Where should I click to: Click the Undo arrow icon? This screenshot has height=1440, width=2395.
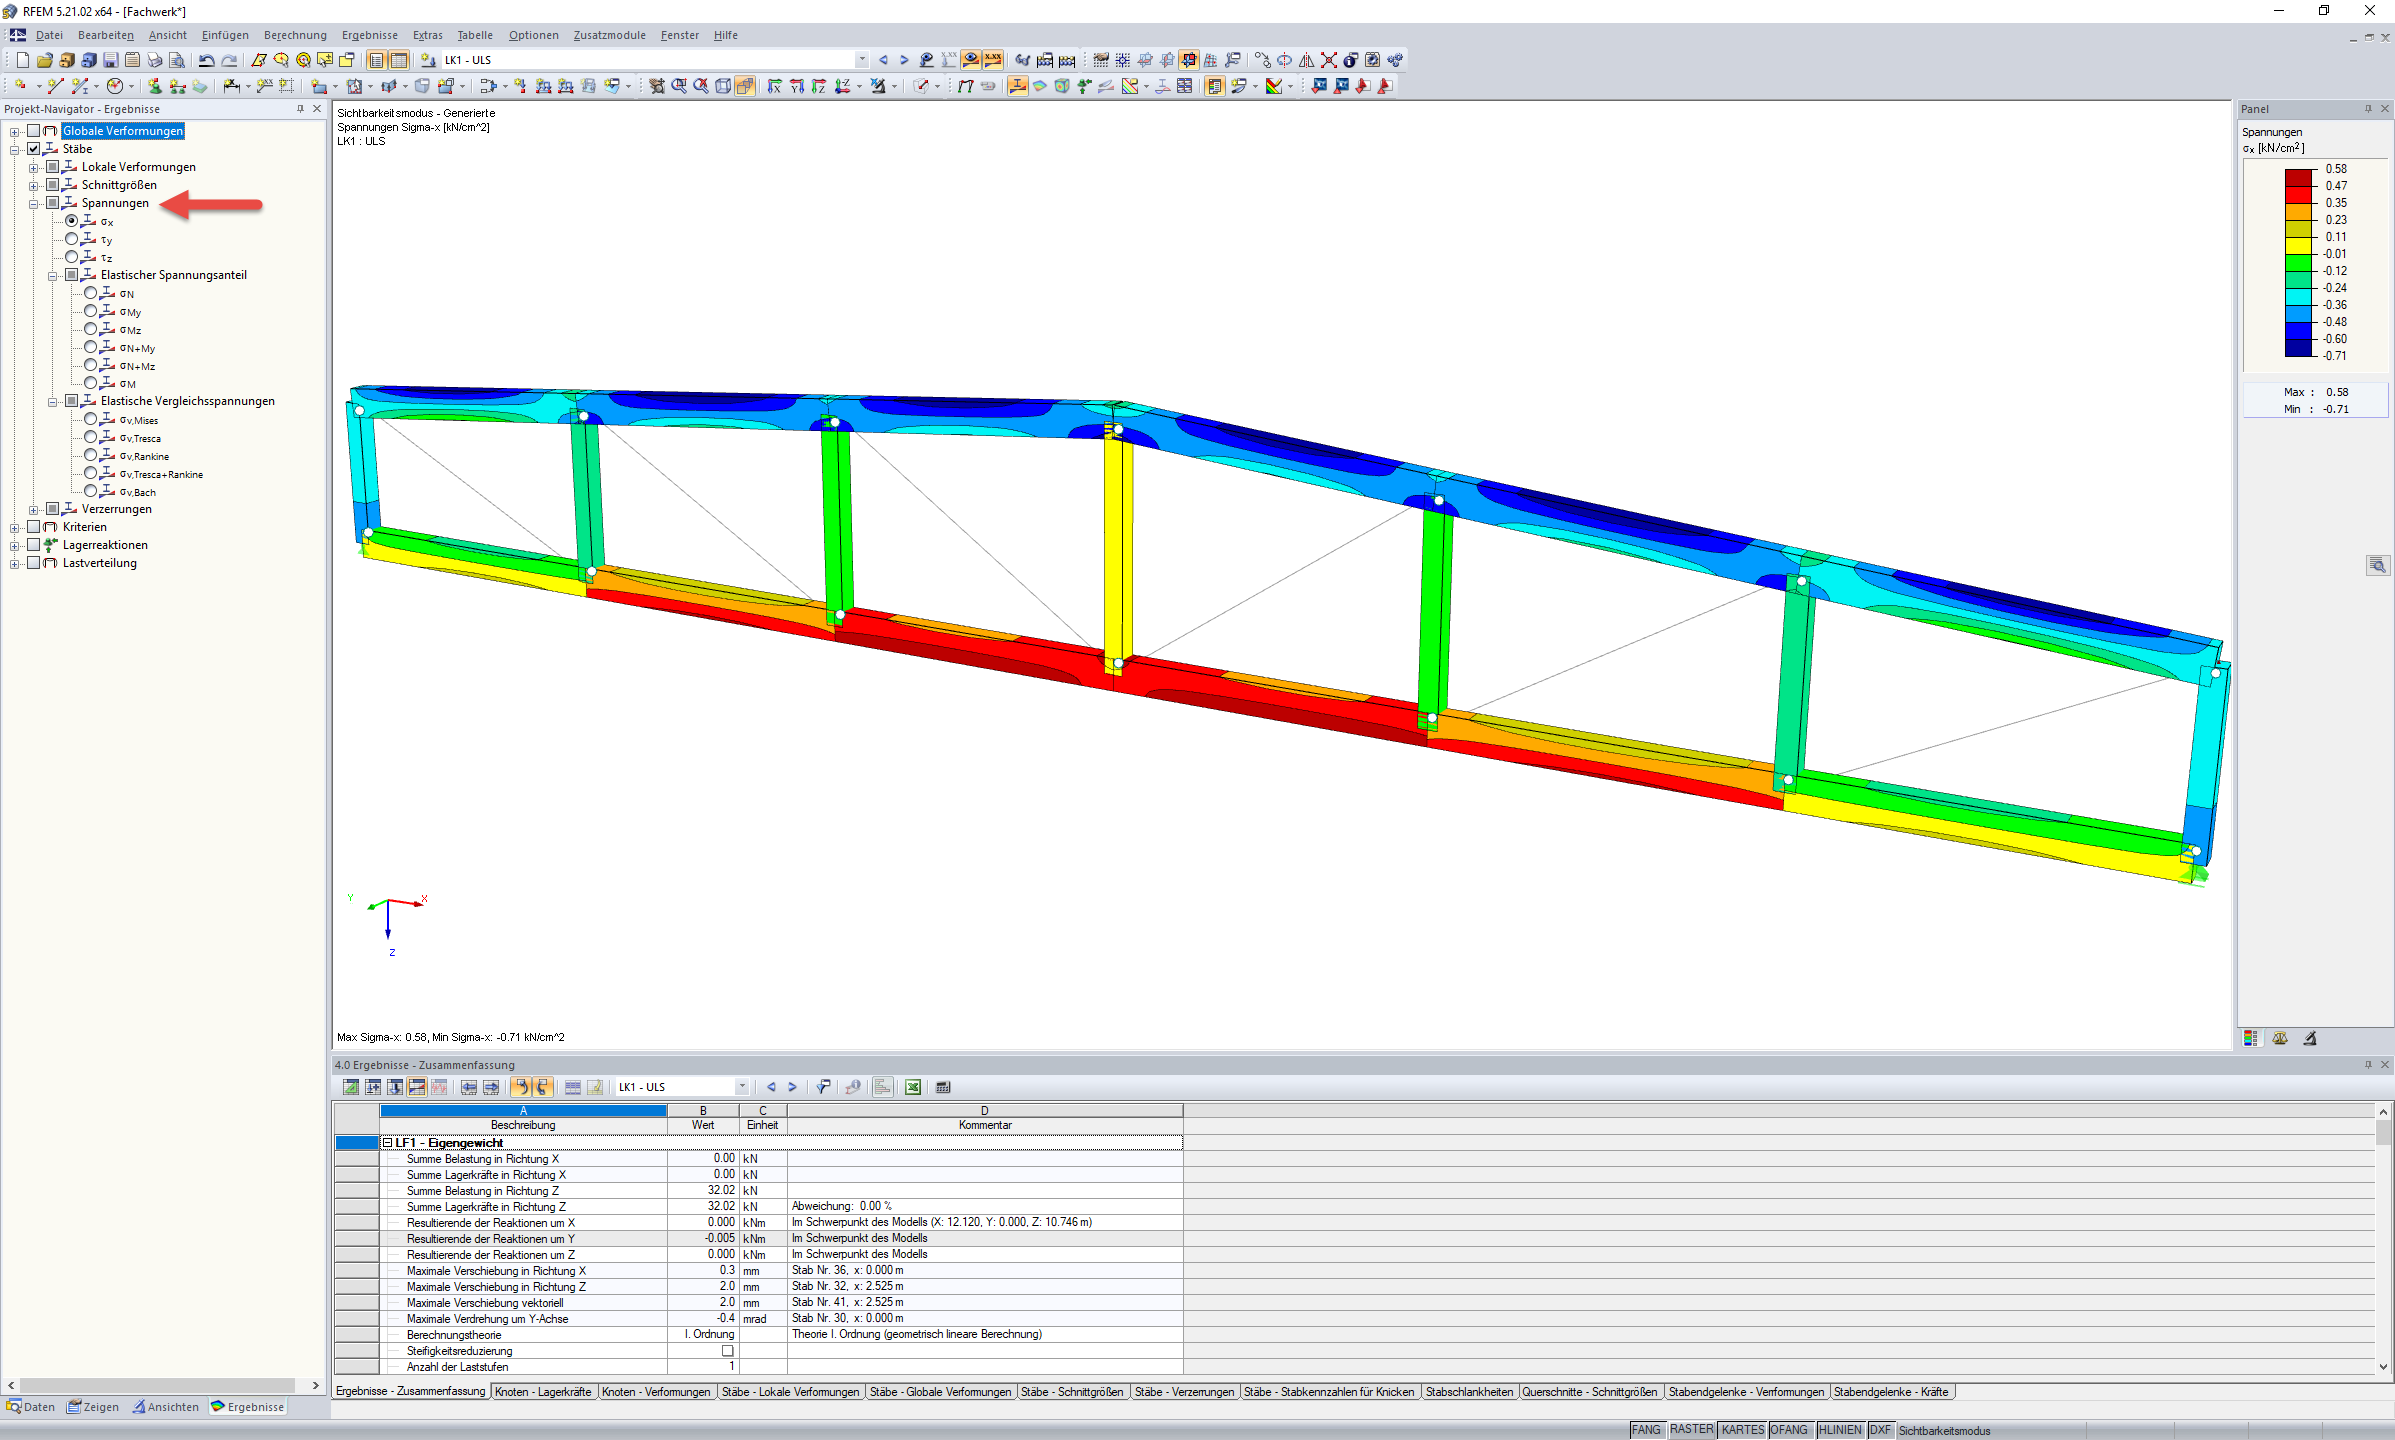tap(206, 60)
